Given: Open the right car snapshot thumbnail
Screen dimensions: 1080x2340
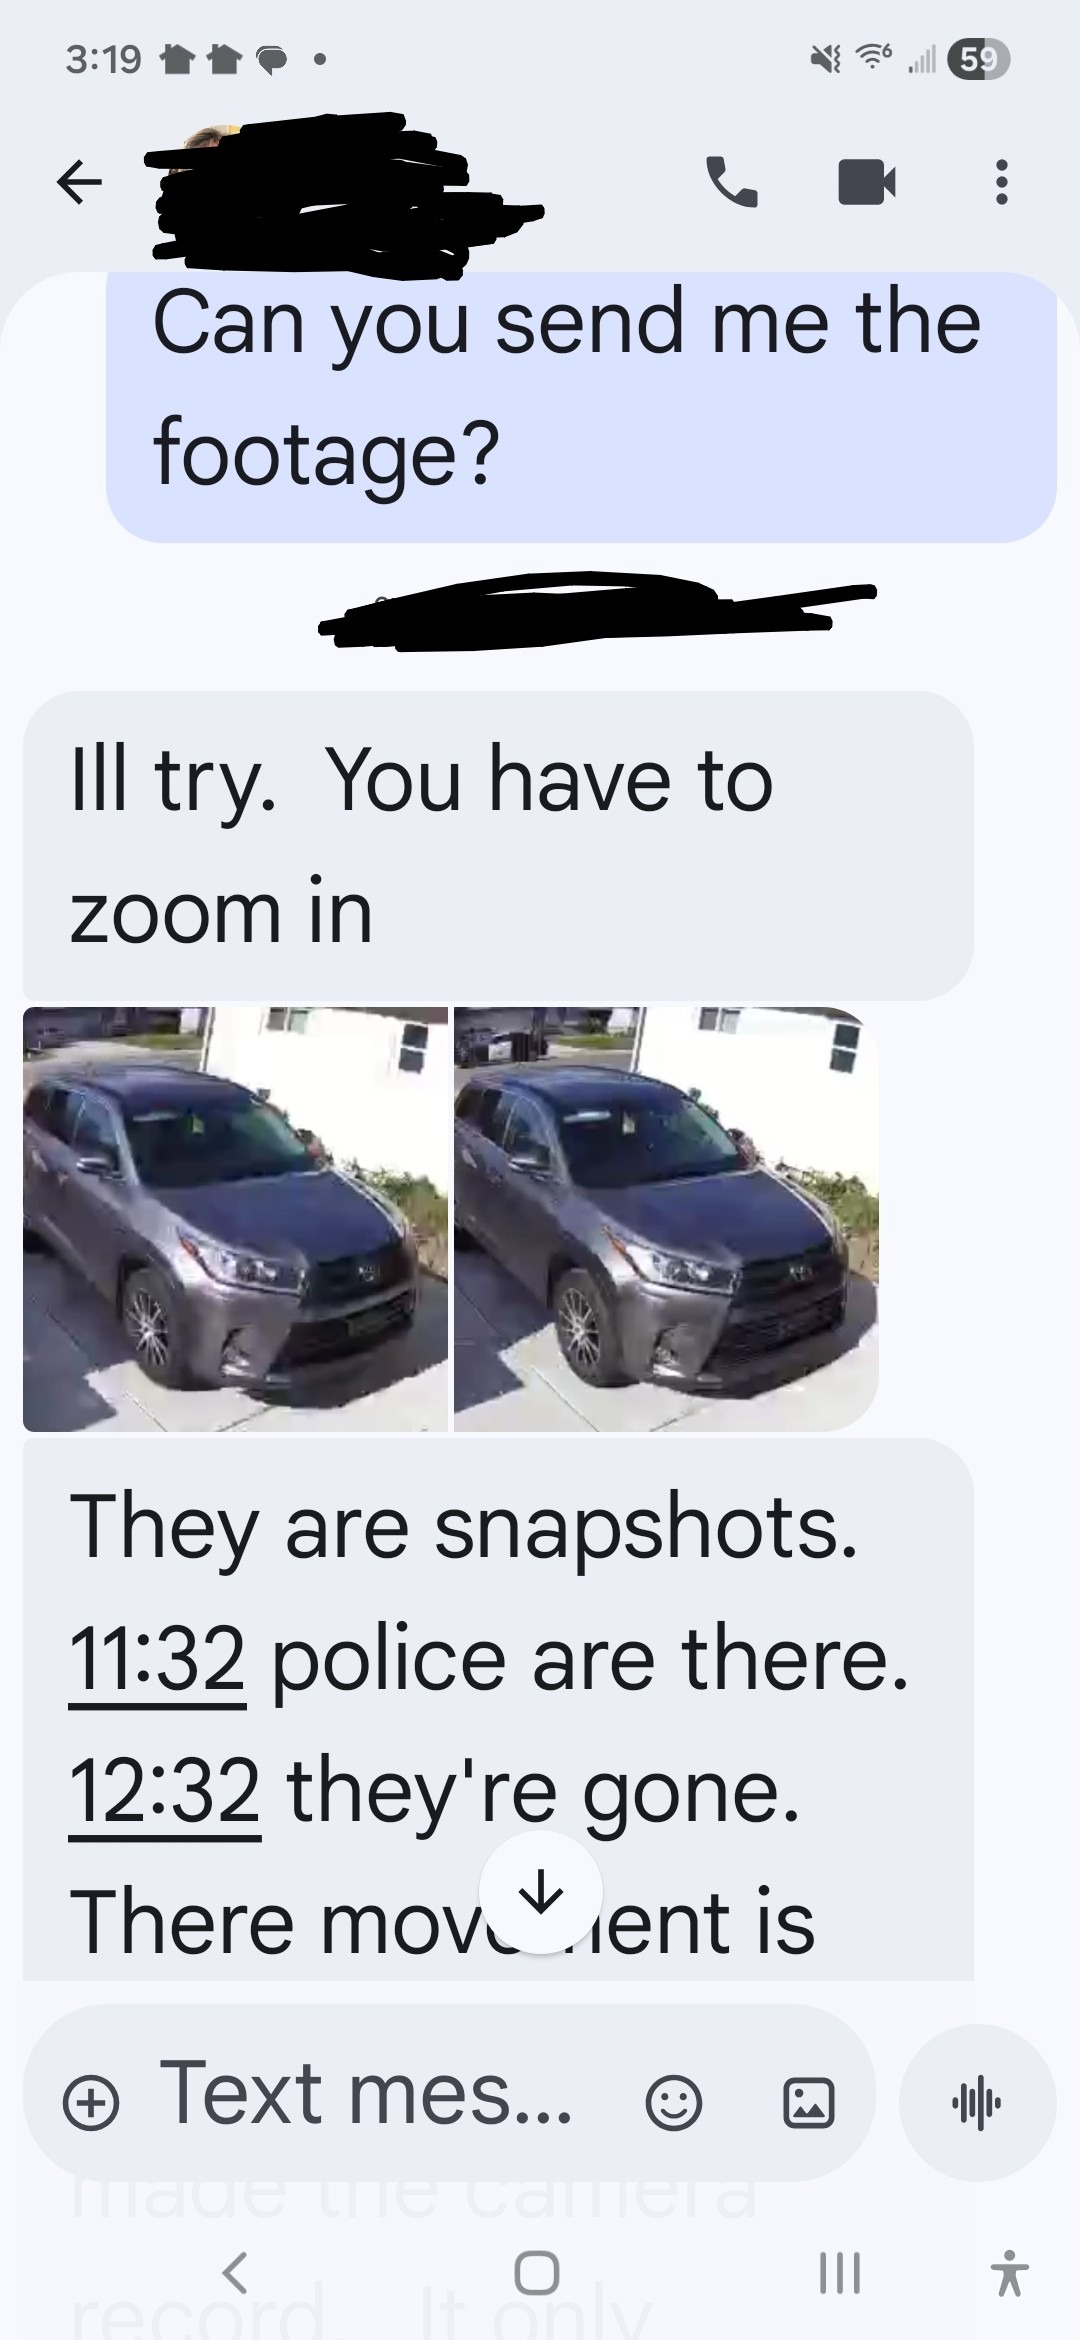Looking at the screenshot, I should click(x=666, y=1219).
